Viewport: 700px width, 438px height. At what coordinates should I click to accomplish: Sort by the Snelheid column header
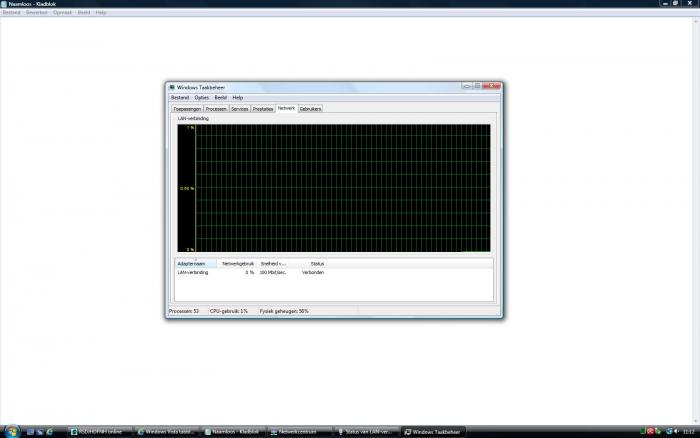(x=275, y=264)
